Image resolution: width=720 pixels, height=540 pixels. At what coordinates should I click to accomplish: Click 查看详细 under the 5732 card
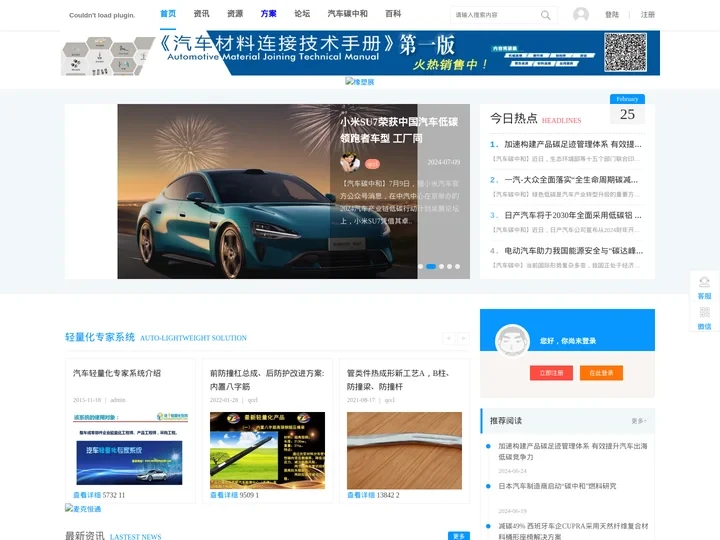[x=87, y=495]
